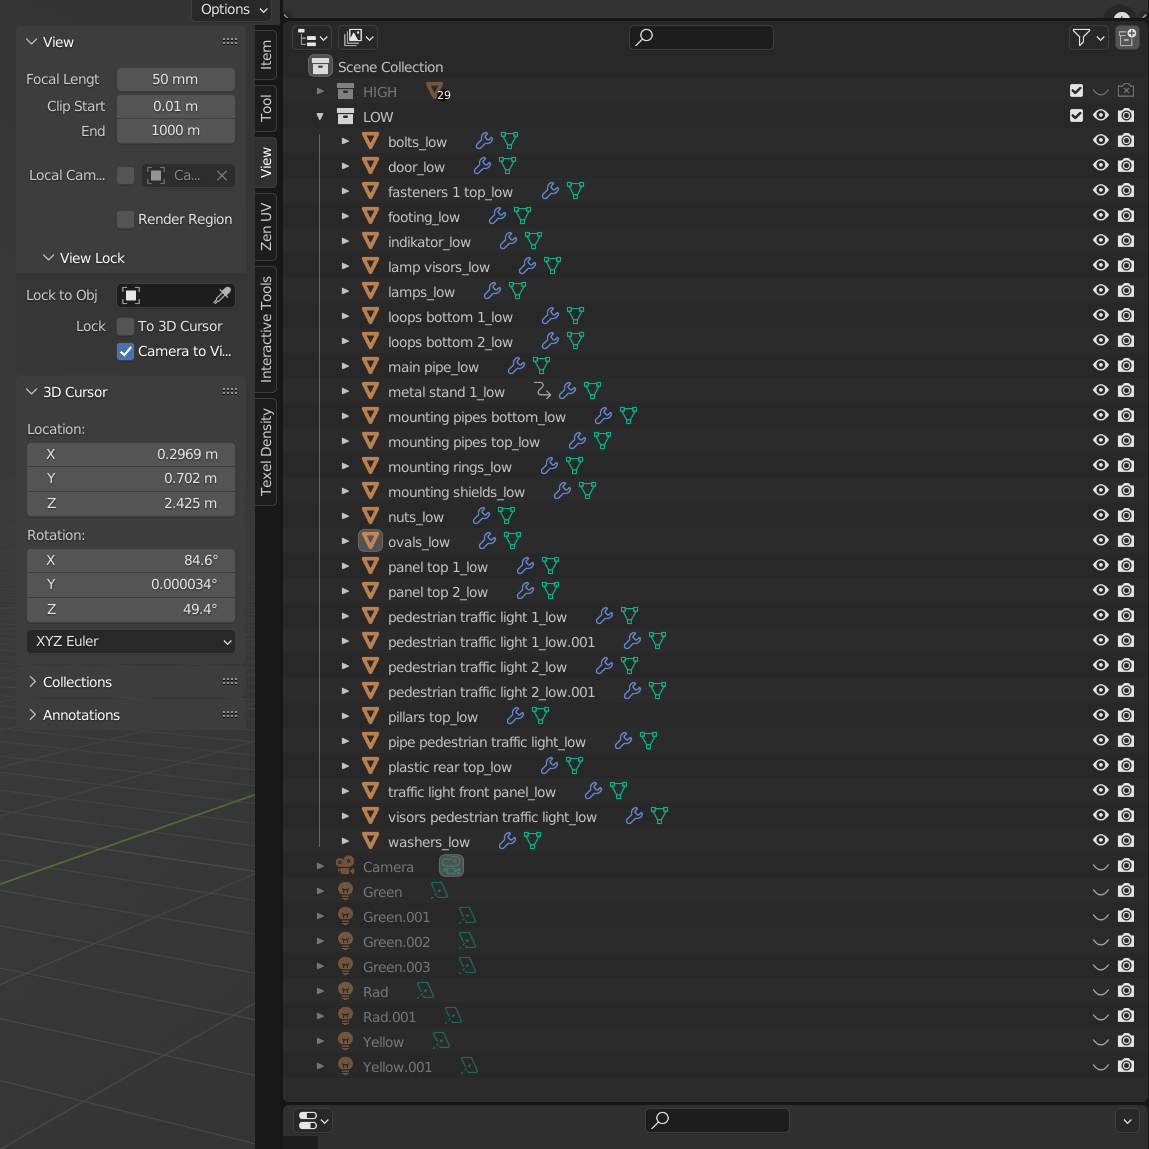The width and height of the screenshot is (1149, 1149).
Task: Click the camera data icon beside Camera
Action: [451, 866]
